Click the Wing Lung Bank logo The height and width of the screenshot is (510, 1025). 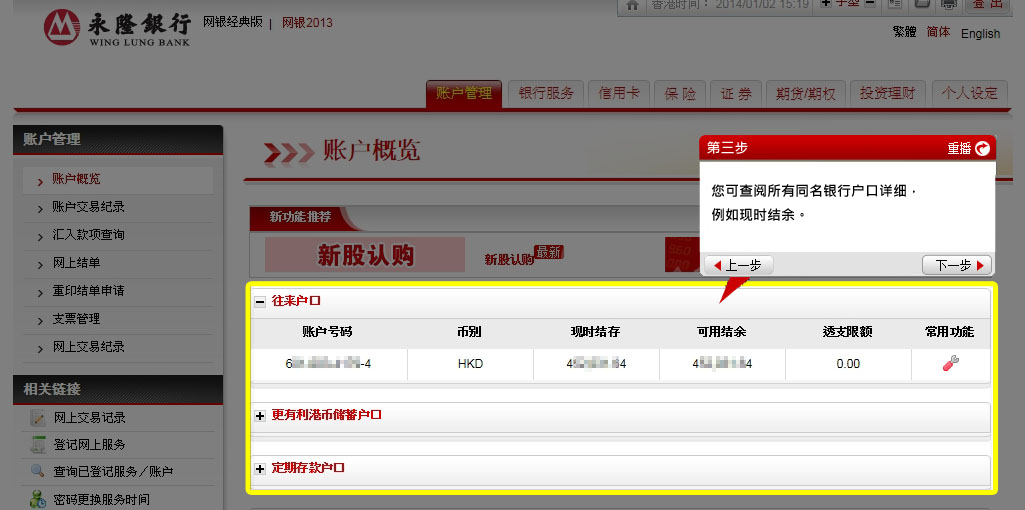tap(62, 27)
